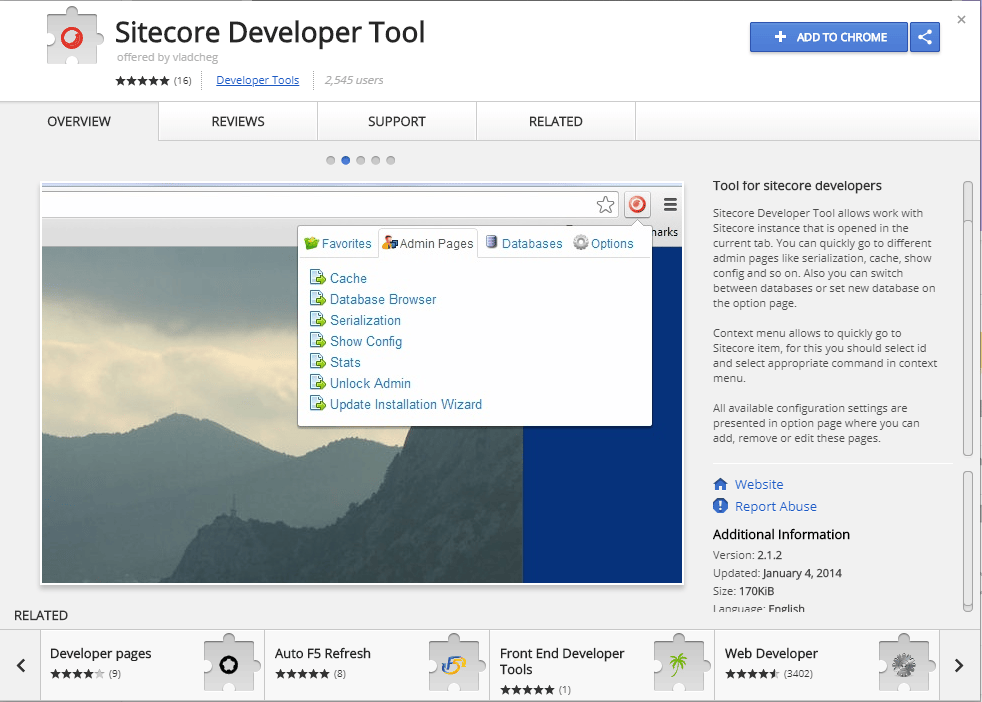
Task: Open the Databases tab in popup
Action: pos(524,244)
